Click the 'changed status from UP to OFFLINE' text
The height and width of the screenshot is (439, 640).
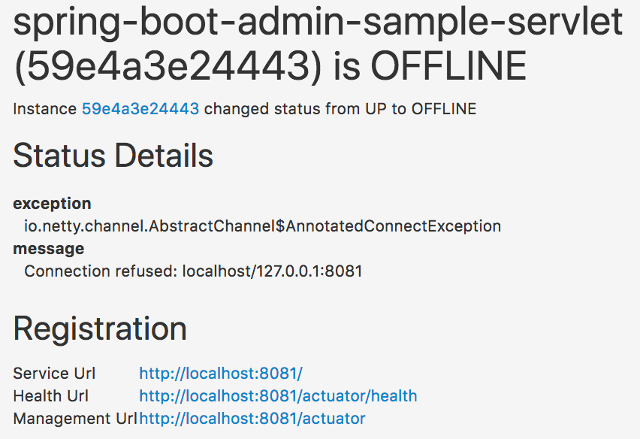(340, 107)
